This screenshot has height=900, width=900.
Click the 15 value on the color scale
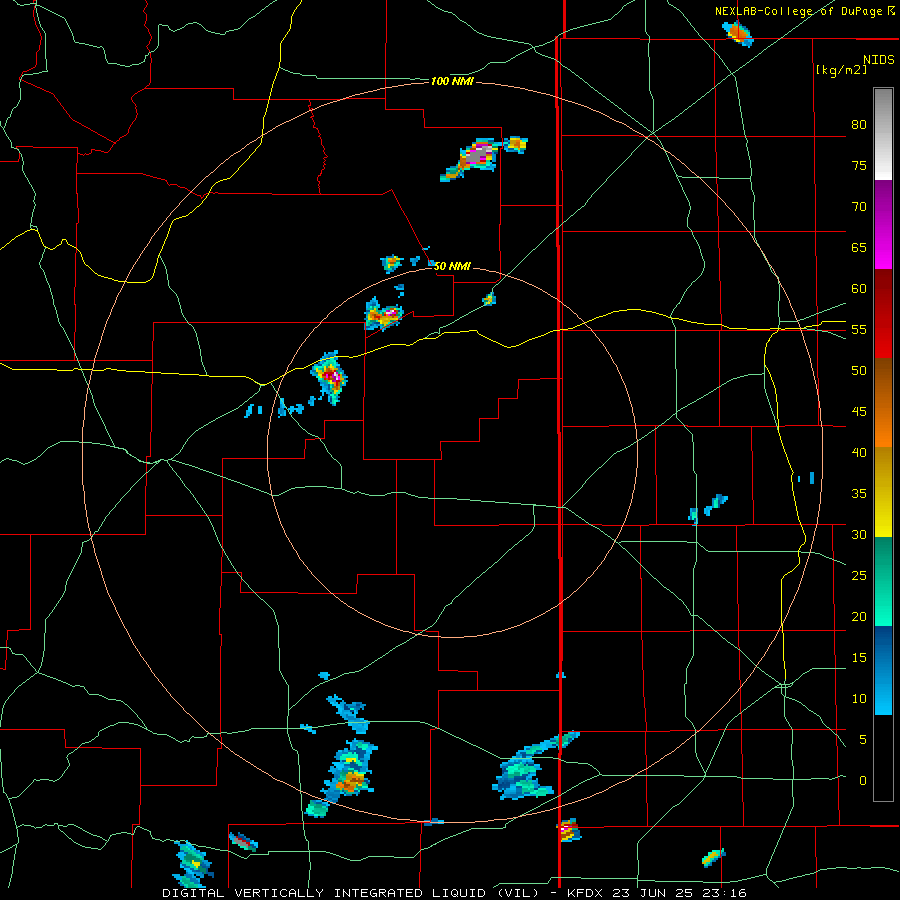coord(859,658)
